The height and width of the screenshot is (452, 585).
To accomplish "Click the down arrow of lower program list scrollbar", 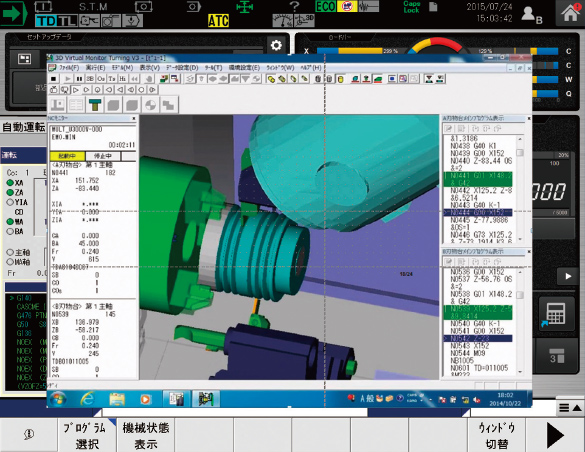I will tap(520, 371).
